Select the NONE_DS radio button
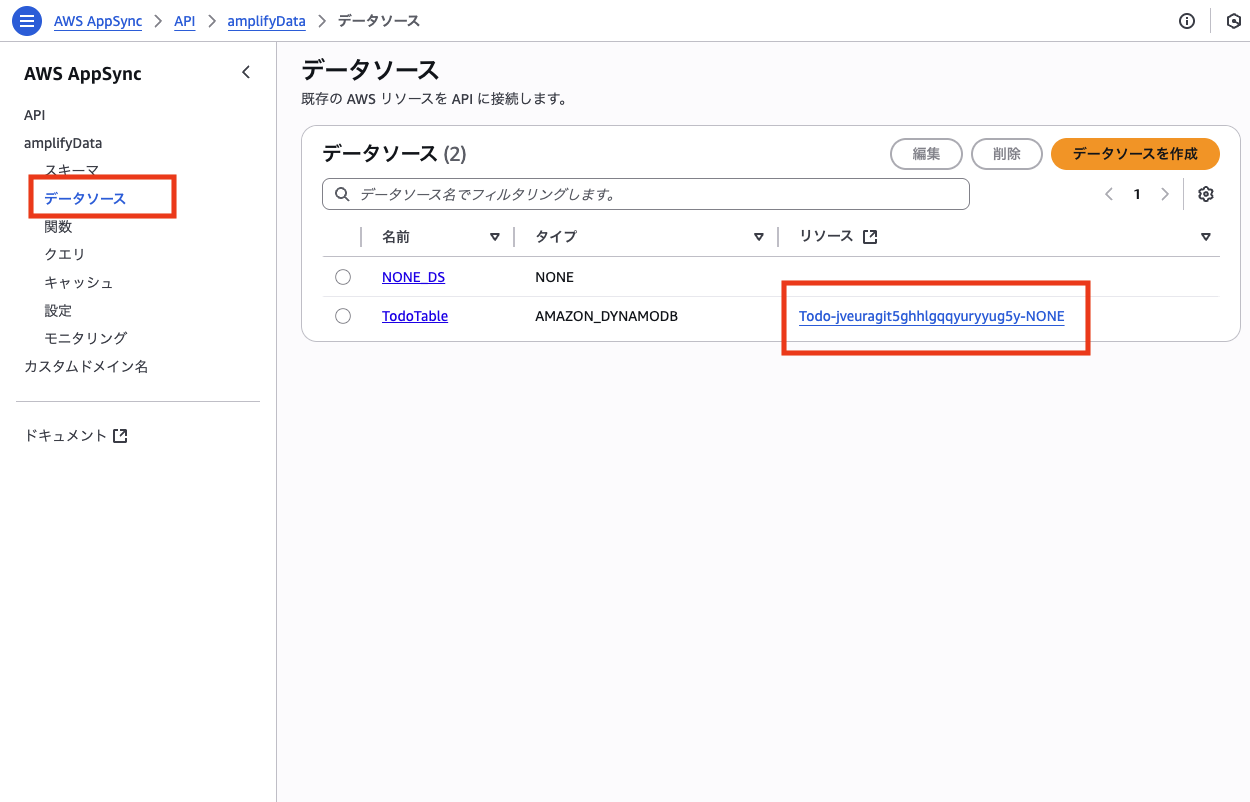1250x802 pixels. [343, 277]
